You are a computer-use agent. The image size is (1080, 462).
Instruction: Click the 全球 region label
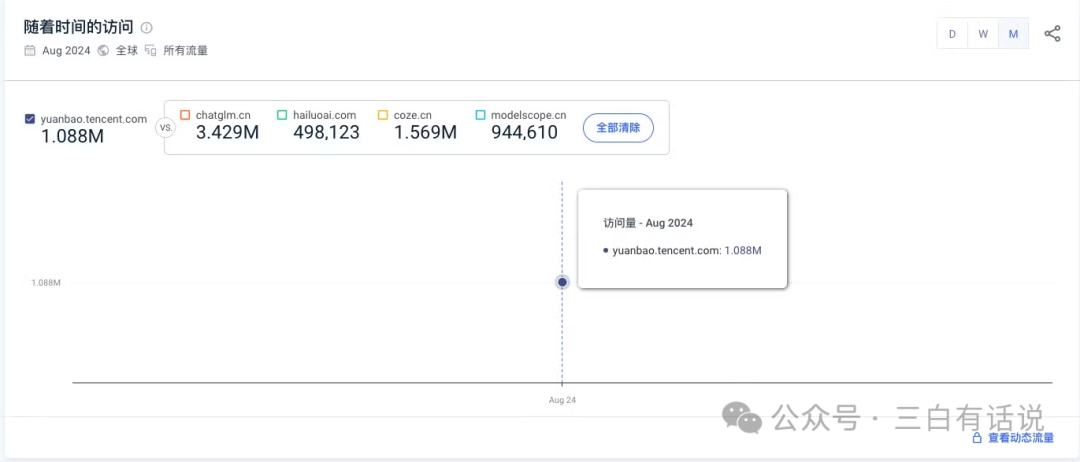point(127,50)
